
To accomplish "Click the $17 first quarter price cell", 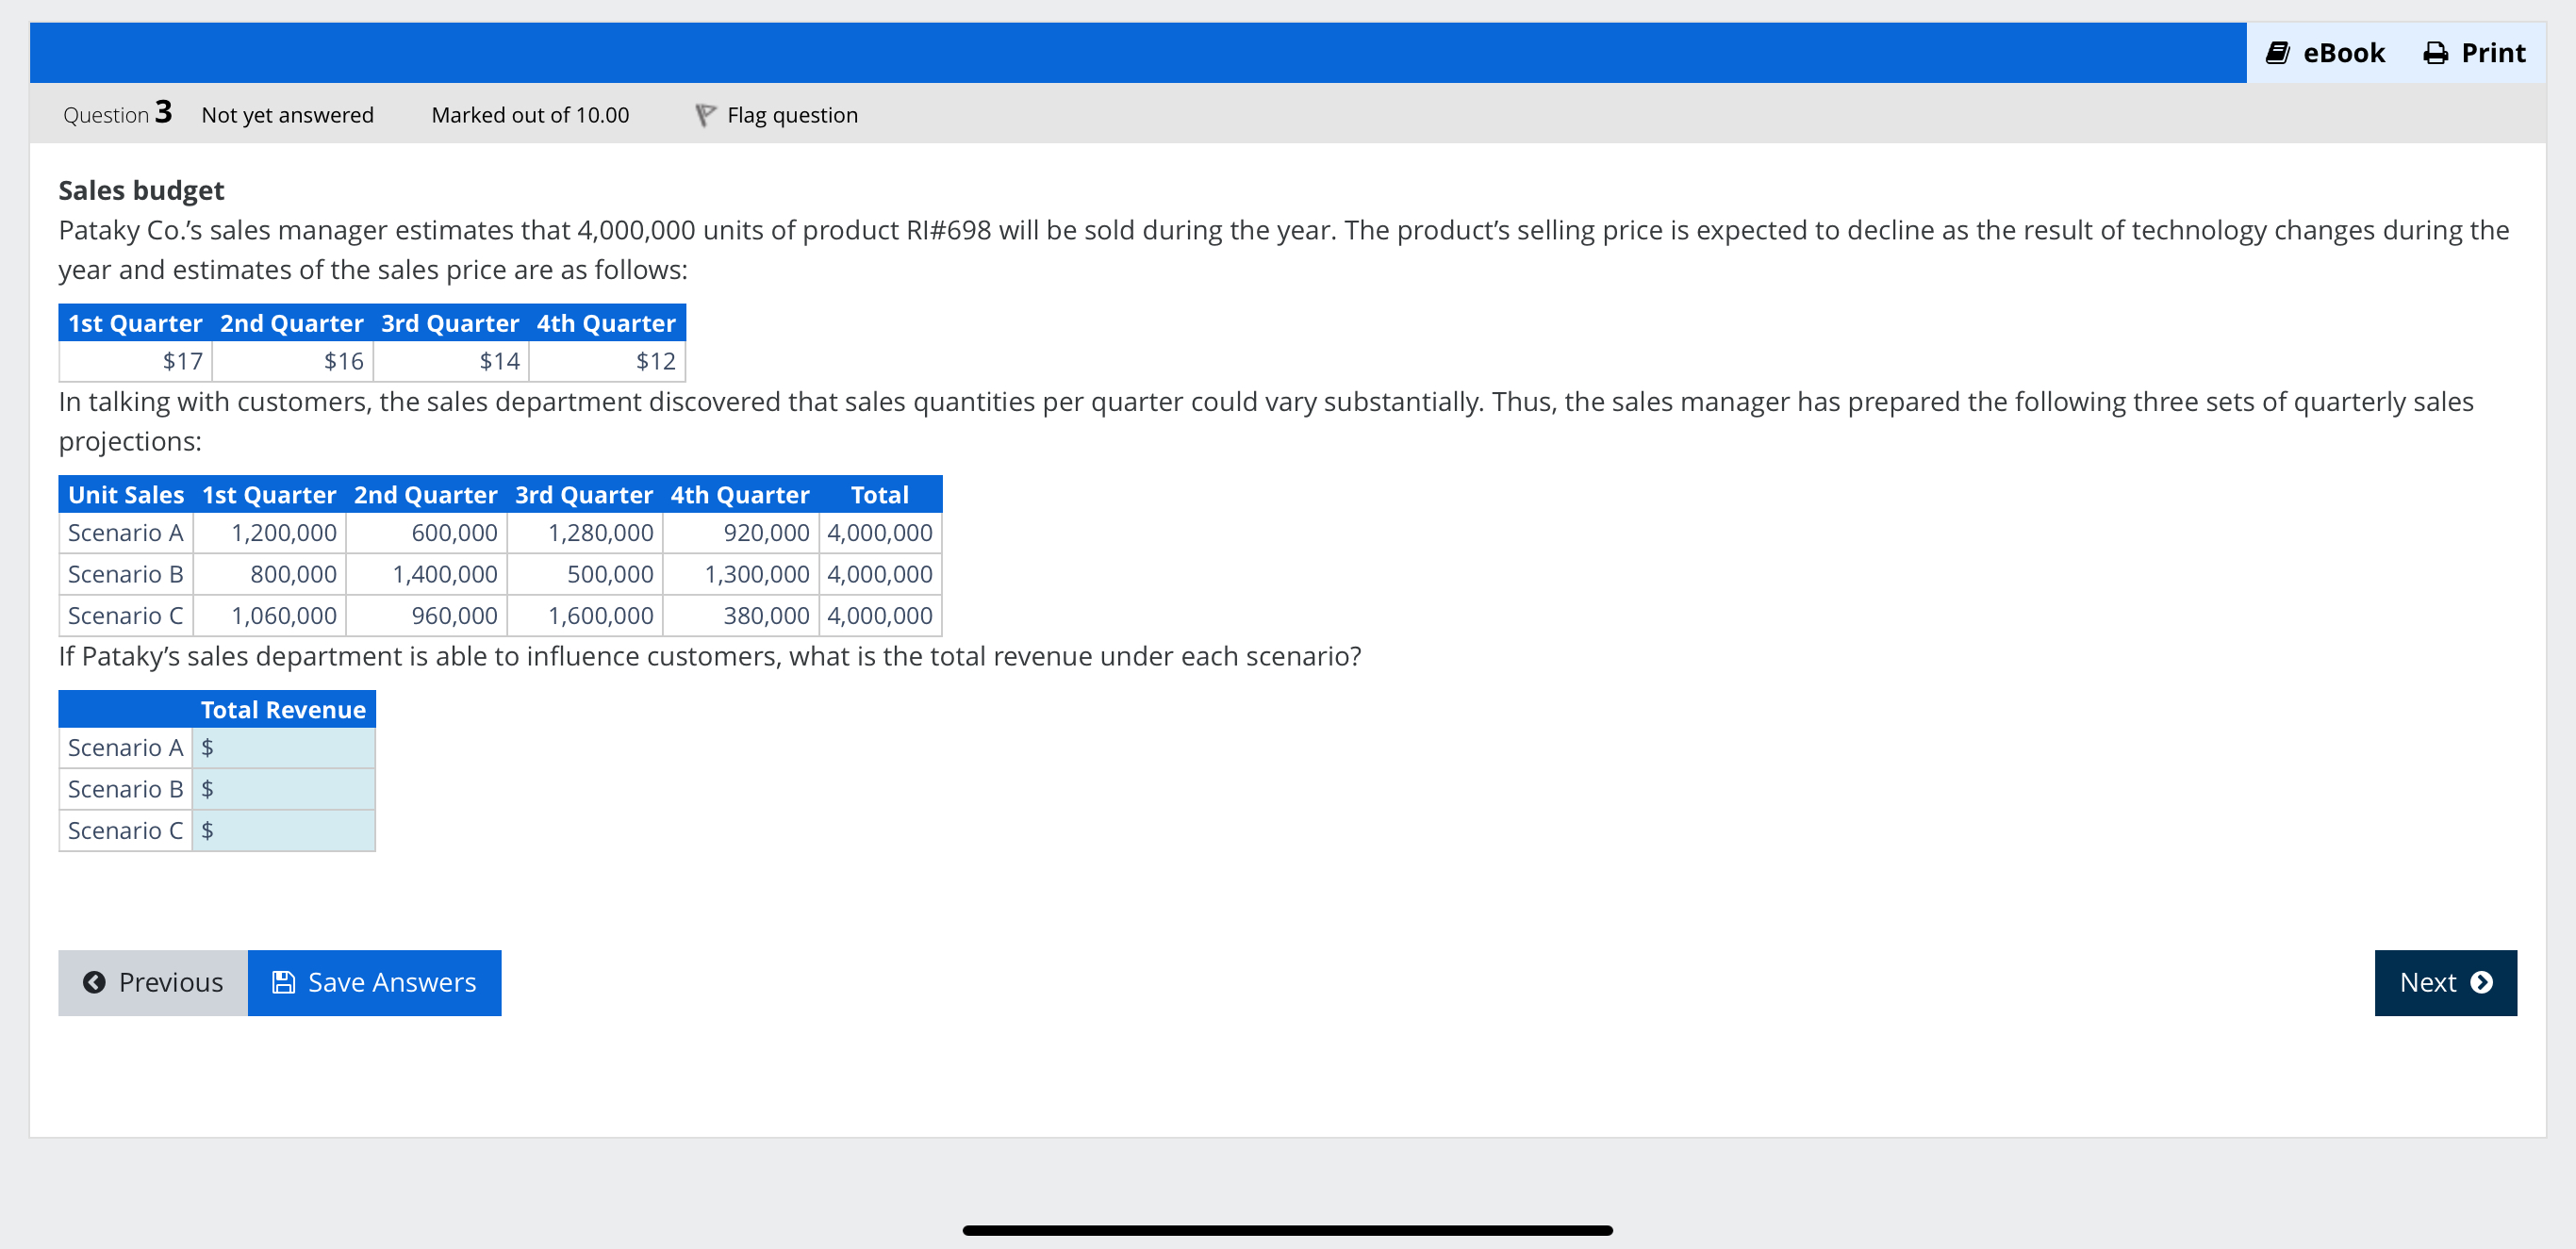I will 182,361.
